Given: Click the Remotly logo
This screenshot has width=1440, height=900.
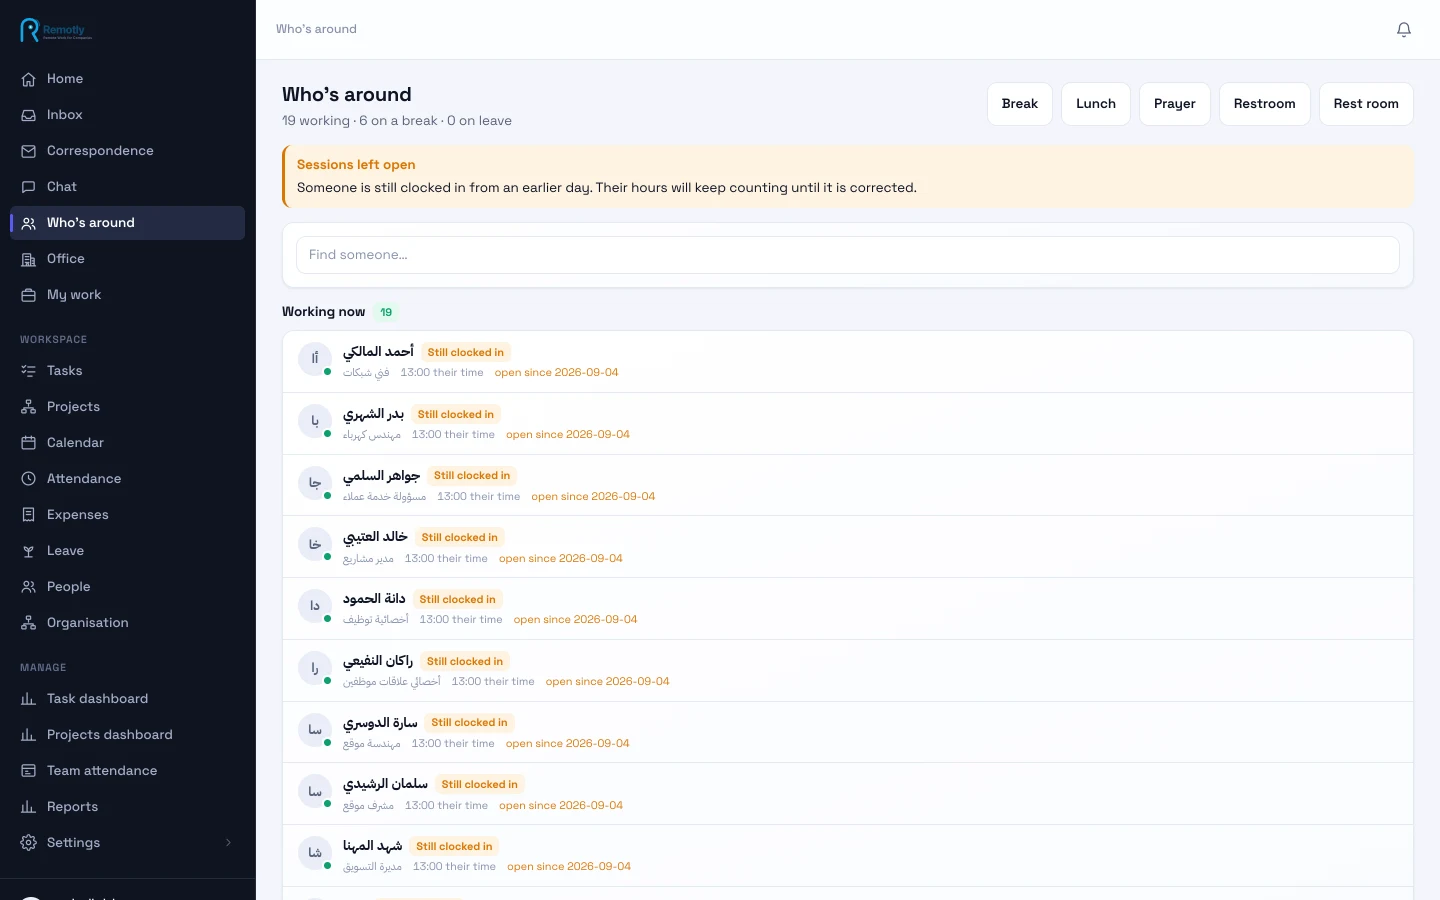Looking at the screenshot, I should pos(56,30).
